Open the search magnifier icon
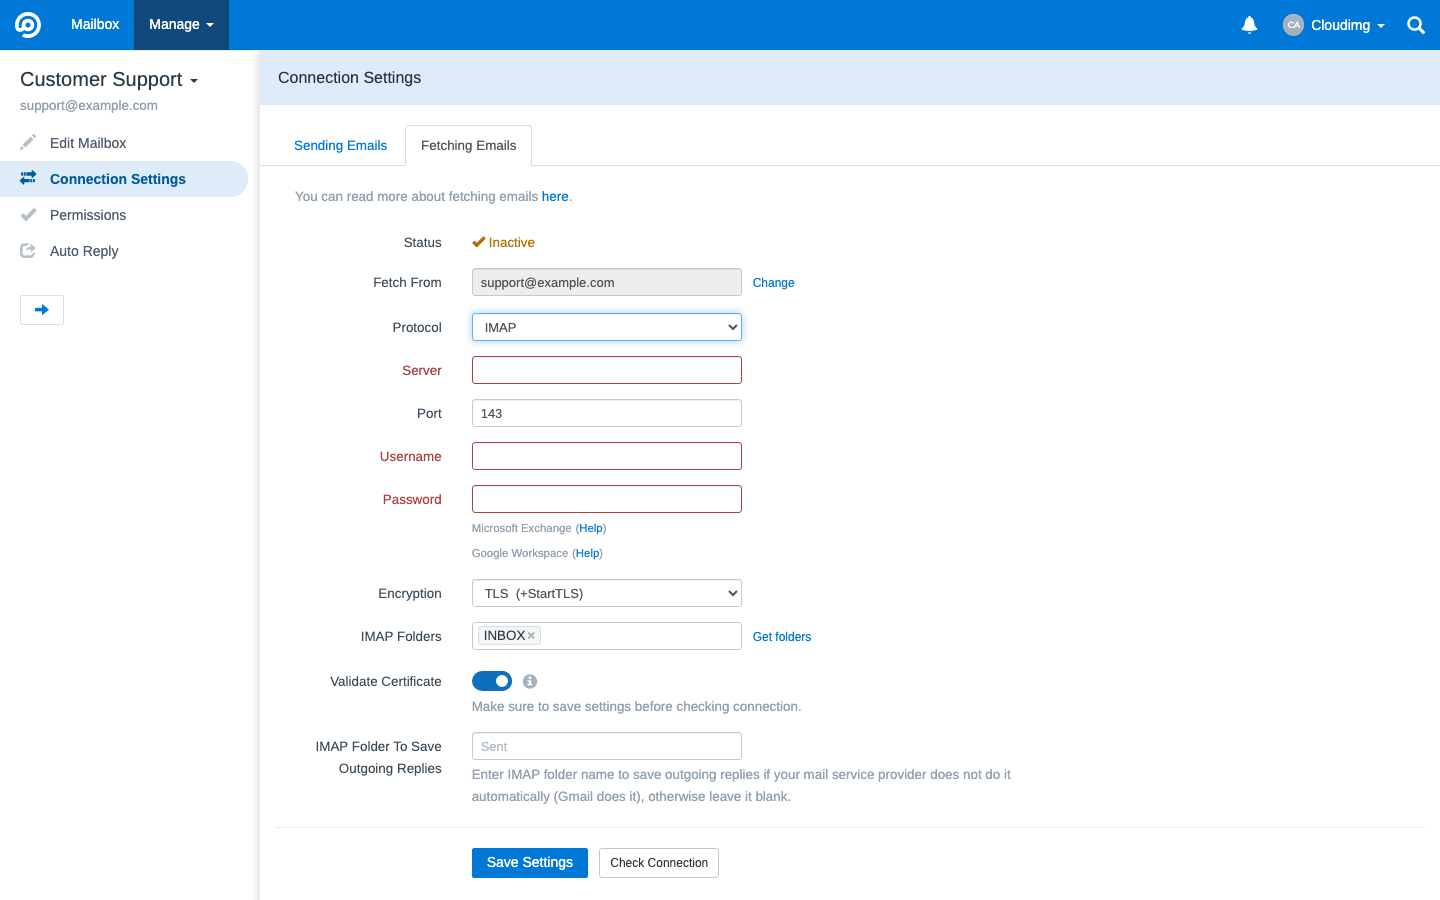Viewport: 1440px width, 900px height. (x=1416, y=25)
